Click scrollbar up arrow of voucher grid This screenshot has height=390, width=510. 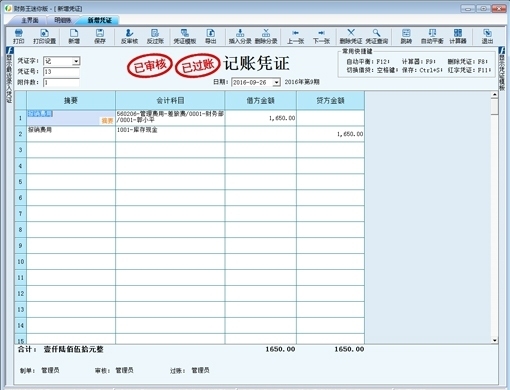click(x=495, y=95)
